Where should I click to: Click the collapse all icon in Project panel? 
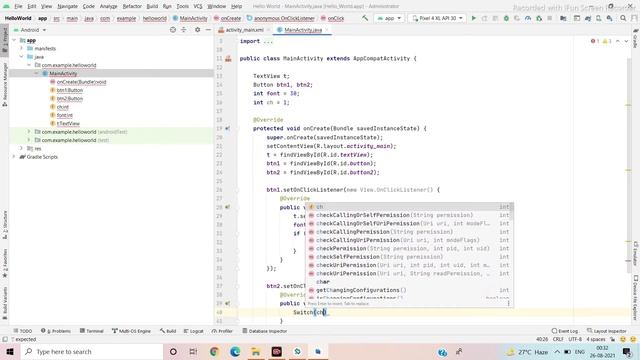pyautogui.click(x=184, y=30)
